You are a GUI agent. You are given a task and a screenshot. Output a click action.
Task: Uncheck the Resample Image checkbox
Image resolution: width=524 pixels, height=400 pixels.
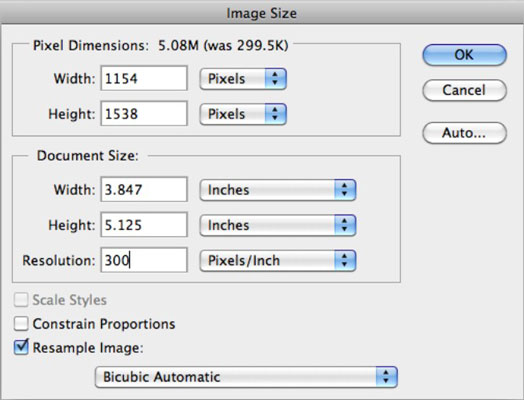tap(21, 348)
